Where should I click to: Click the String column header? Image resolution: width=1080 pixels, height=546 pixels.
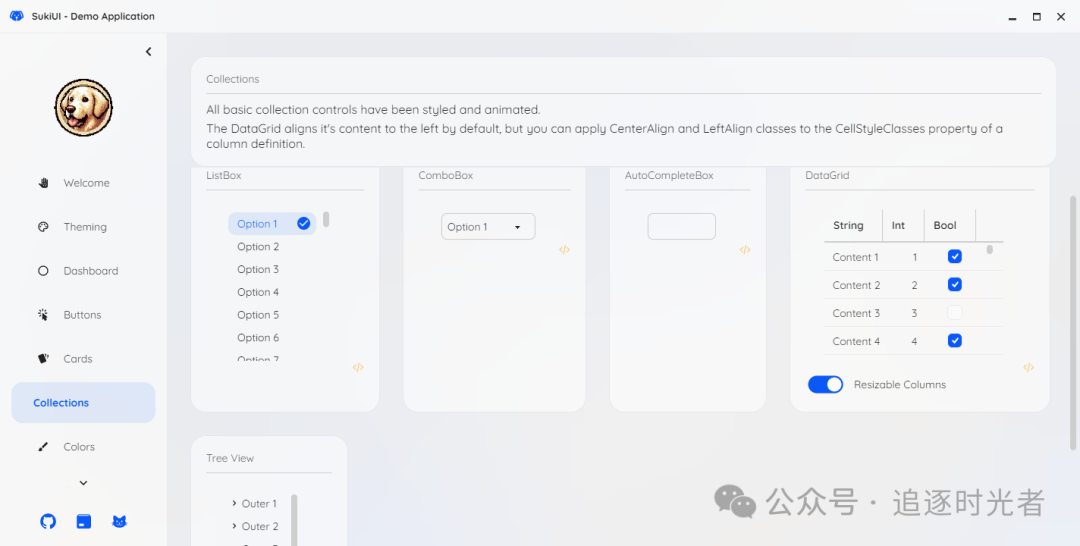(x=848, y=226)
